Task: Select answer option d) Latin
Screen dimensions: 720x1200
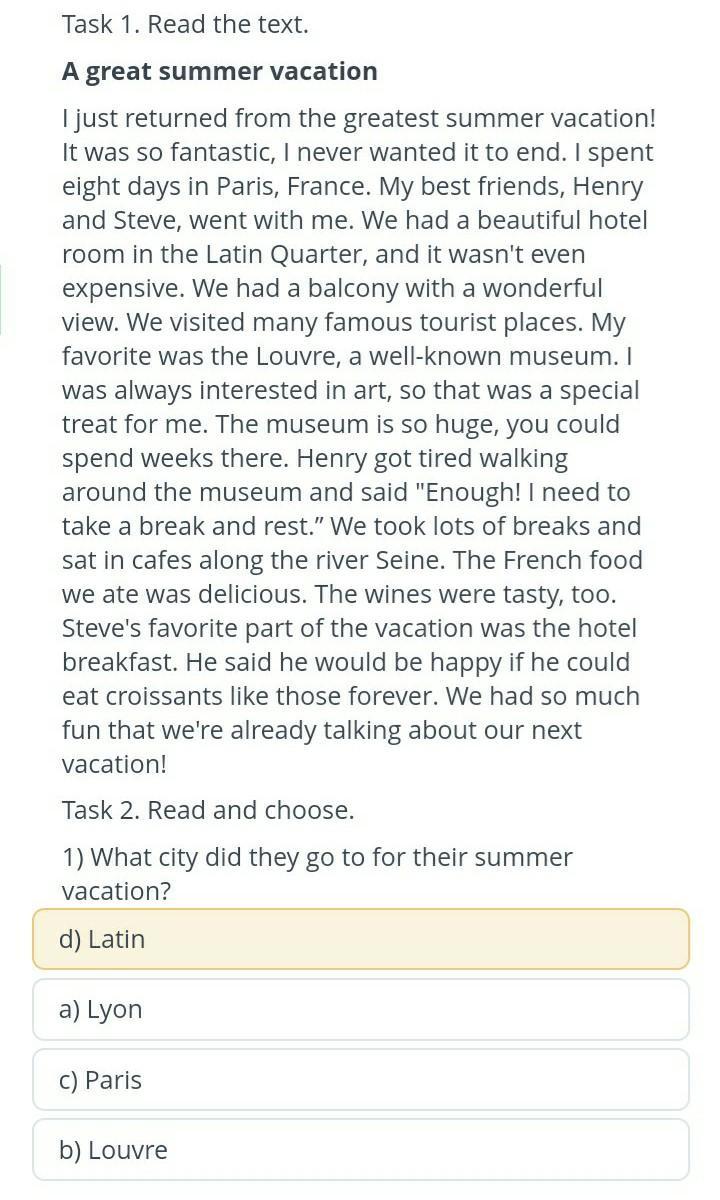Action: (x=360, y=939)
